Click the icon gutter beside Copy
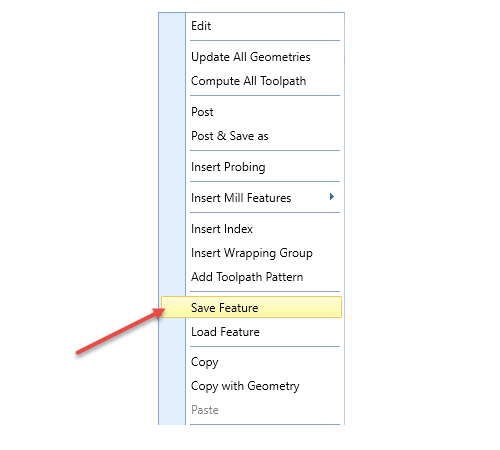Screen dimensions: 500x450 [172, 362]
